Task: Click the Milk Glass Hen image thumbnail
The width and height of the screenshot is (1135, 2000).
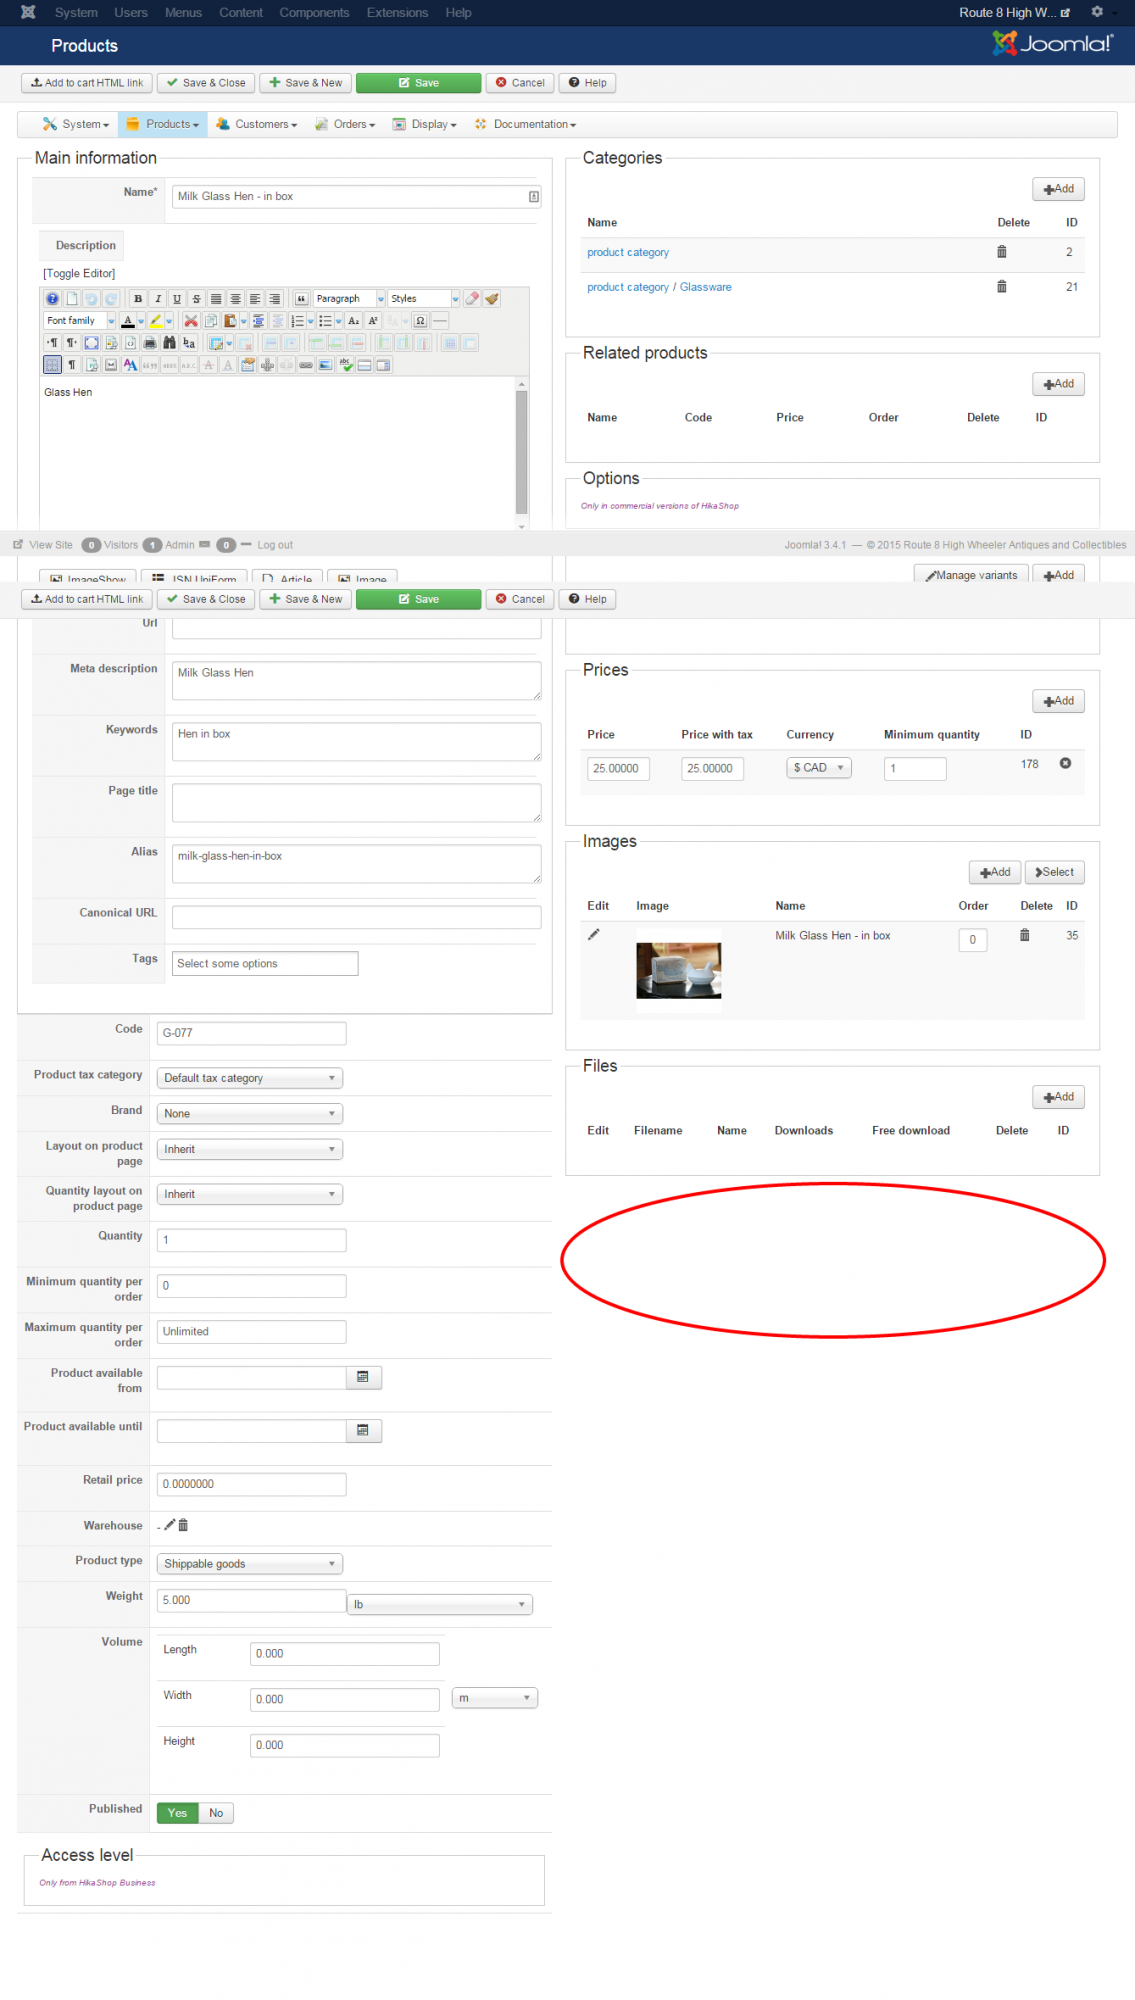Action: [x=679, y=971]
